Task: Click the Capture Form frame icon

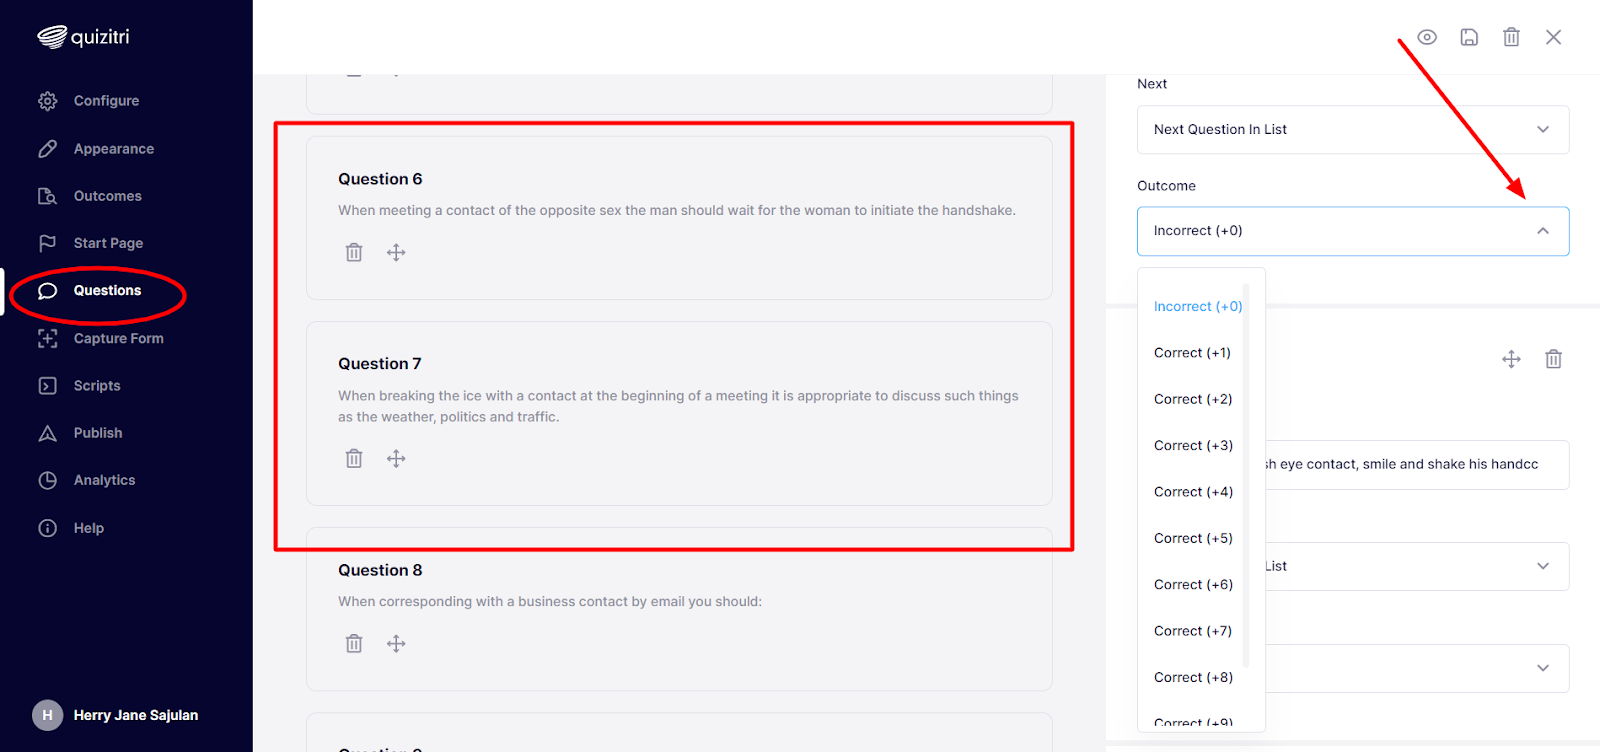Action: 47,338
